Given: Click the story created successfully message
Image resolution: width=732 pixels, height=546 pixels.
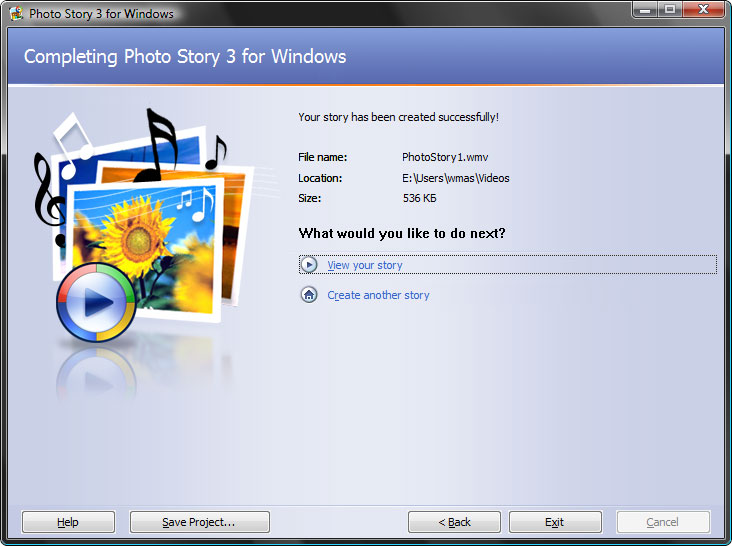Looking at the screenshot, I should pyautogui.click(x=398, y=117).
